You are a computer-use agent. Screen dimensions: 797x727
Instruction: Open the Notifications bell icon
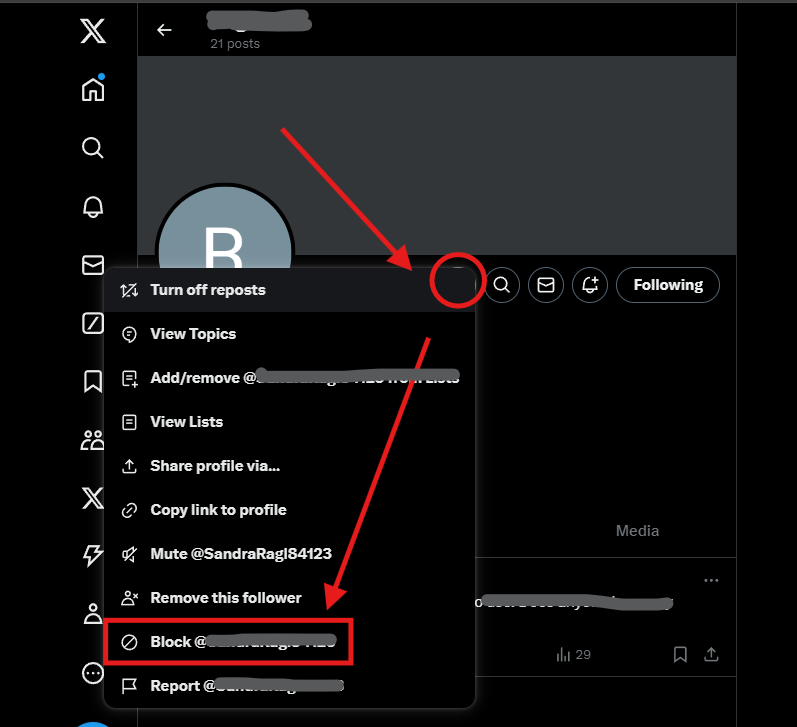click(93, 206)
